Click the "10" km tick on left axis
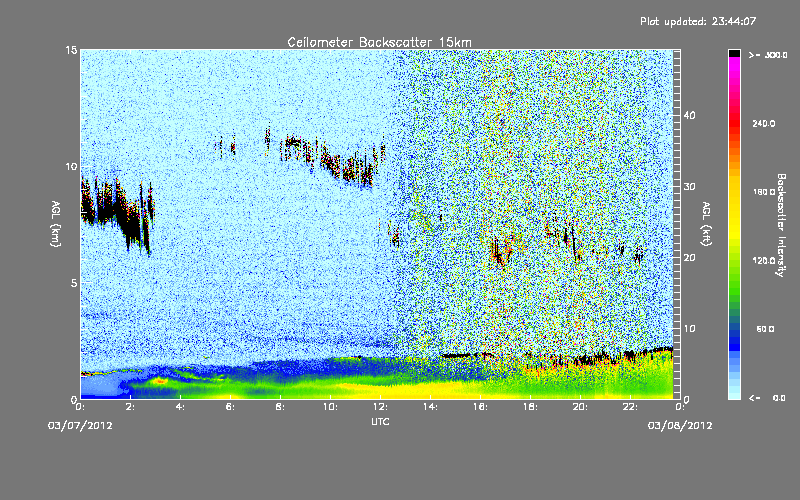 click(71, 167)
